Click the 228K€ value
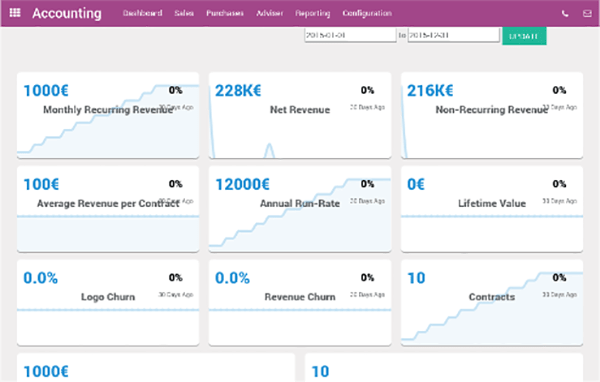 pyautogui.click(x=238, y=91)
